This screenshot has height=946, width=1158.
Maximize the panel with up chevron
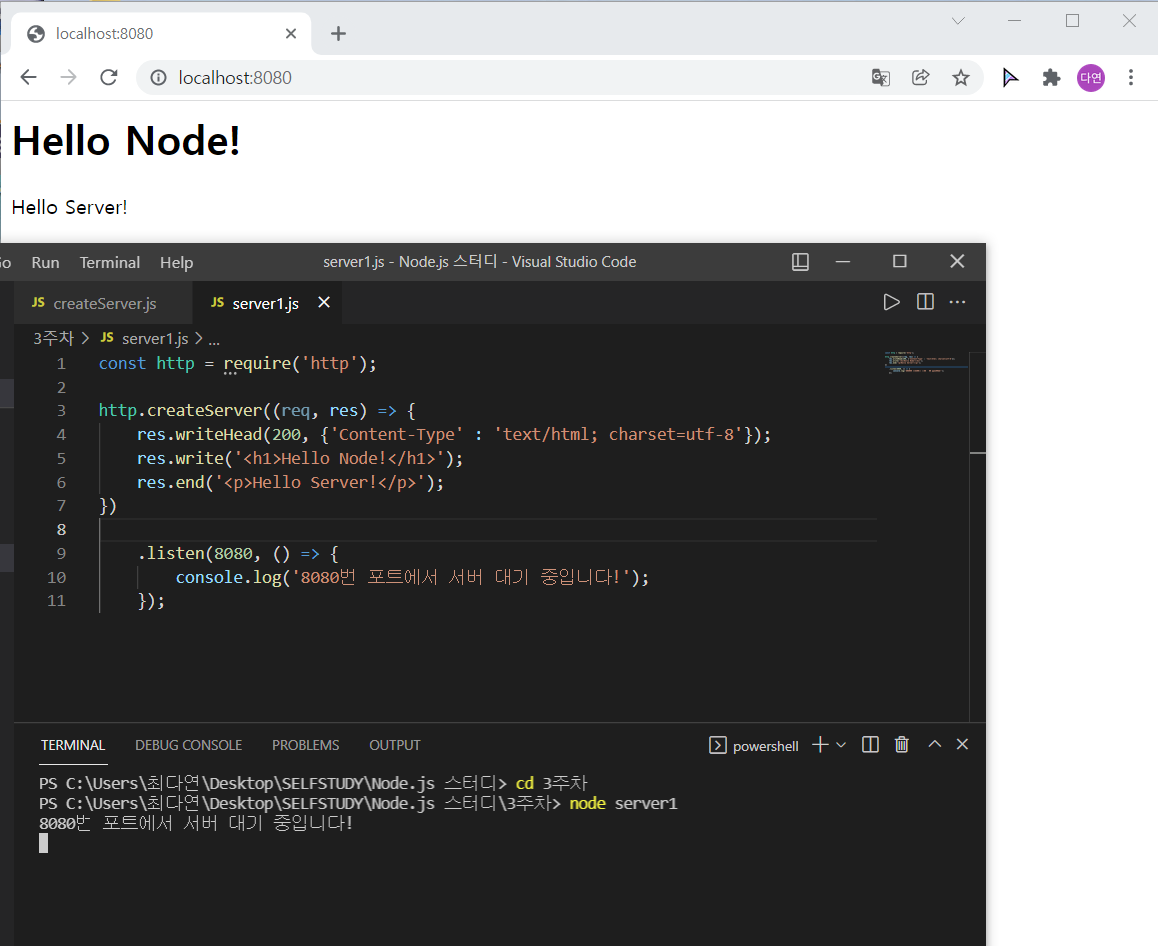[934, 744]
